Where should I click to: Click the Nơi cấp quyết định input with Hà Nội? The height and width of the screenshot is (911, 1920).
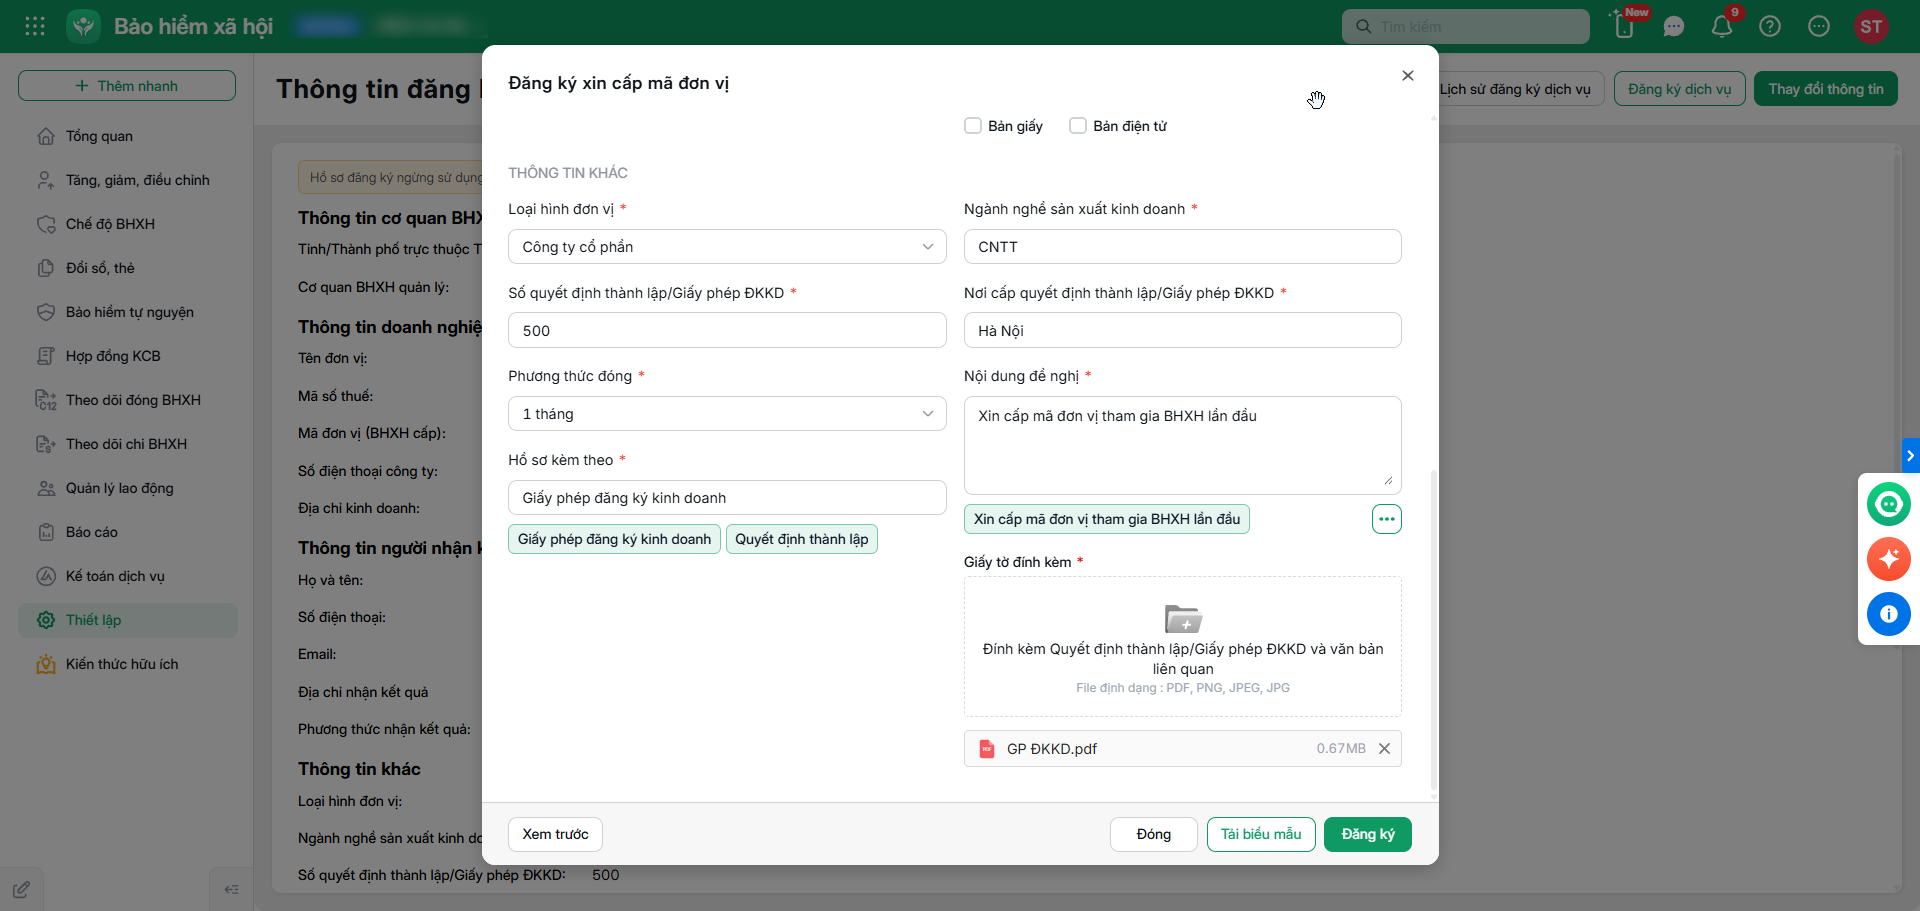[1182, 330]
